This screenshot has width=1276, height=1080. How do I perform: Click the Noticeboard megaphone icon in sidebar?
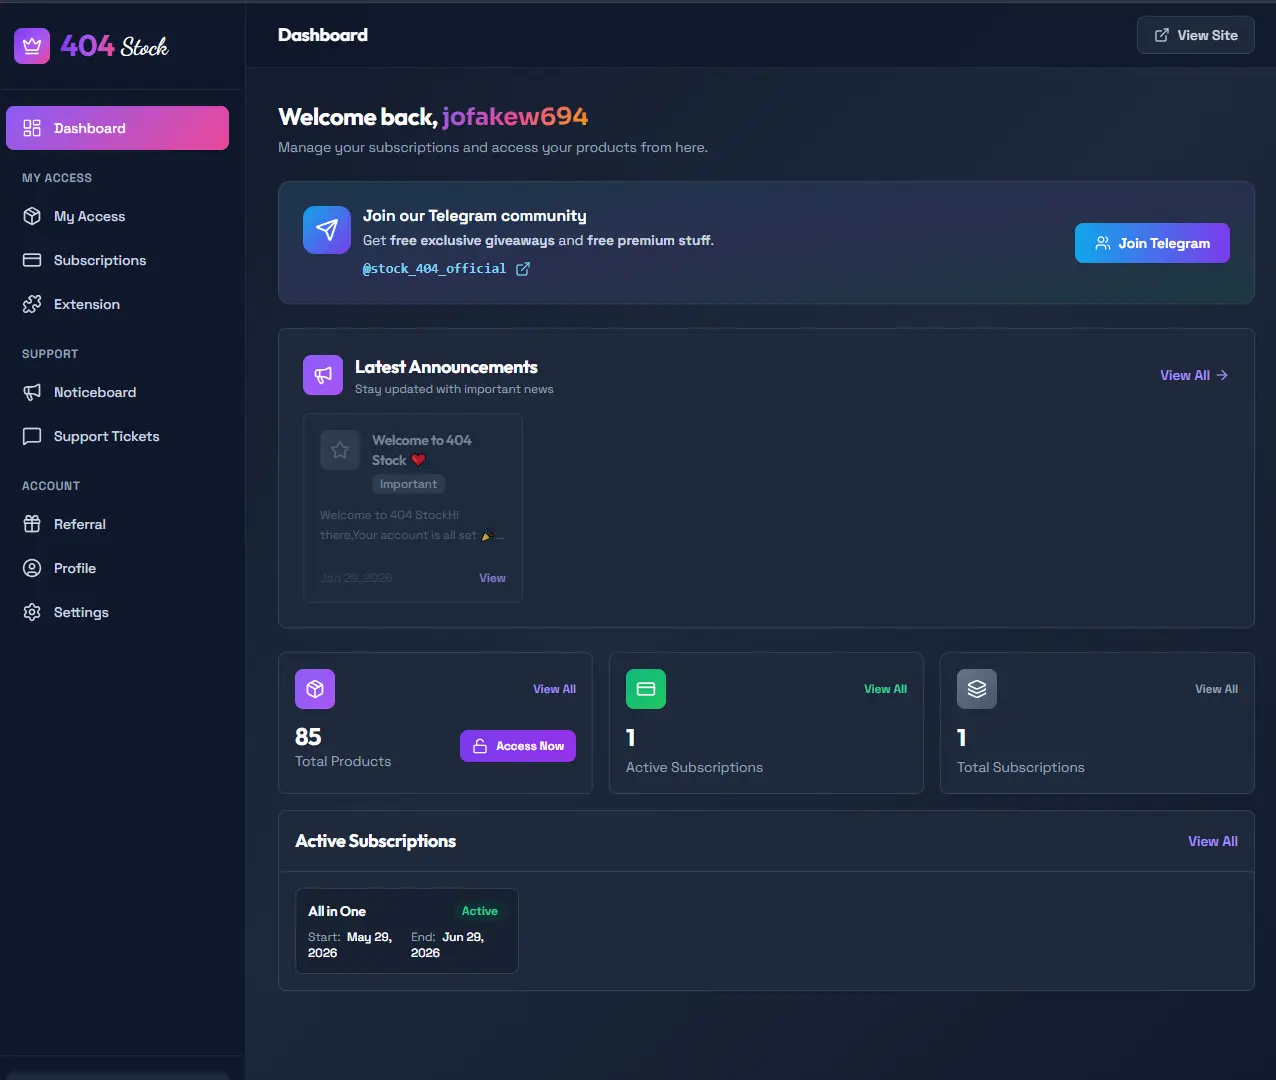tap(32, 392)
